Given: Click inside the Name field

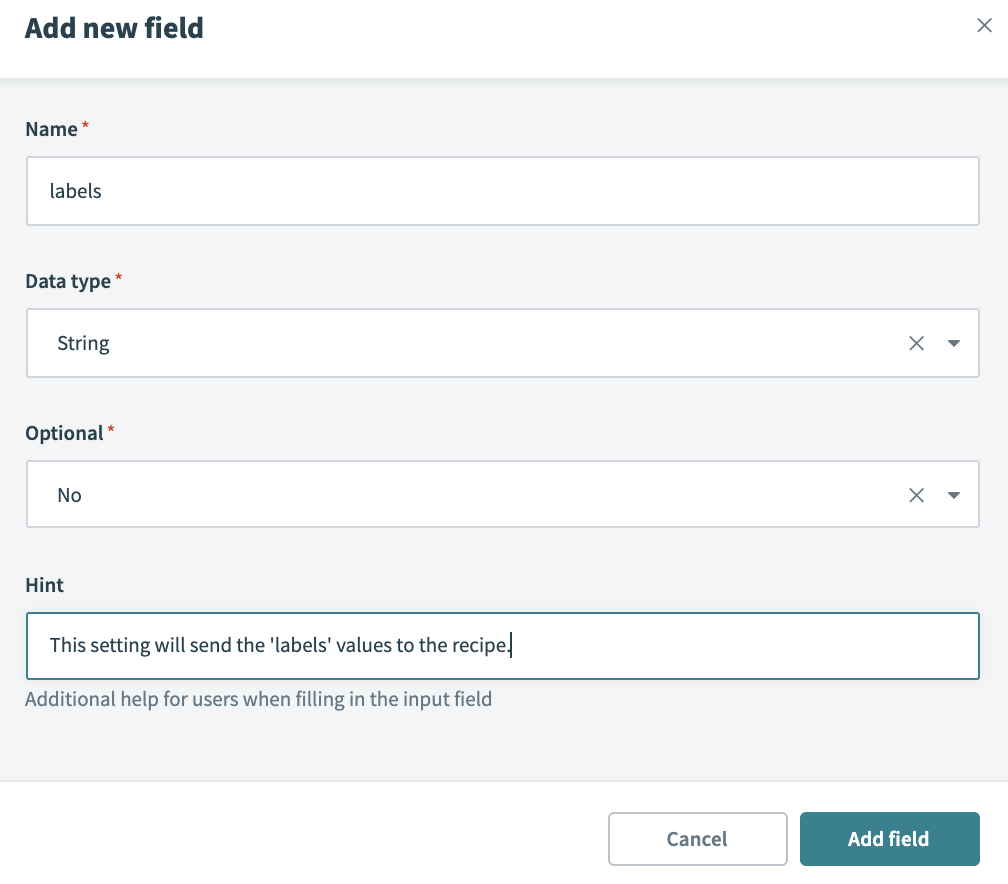Looking at the screenshot, I should pyautogui.click(x=400, y=191).
